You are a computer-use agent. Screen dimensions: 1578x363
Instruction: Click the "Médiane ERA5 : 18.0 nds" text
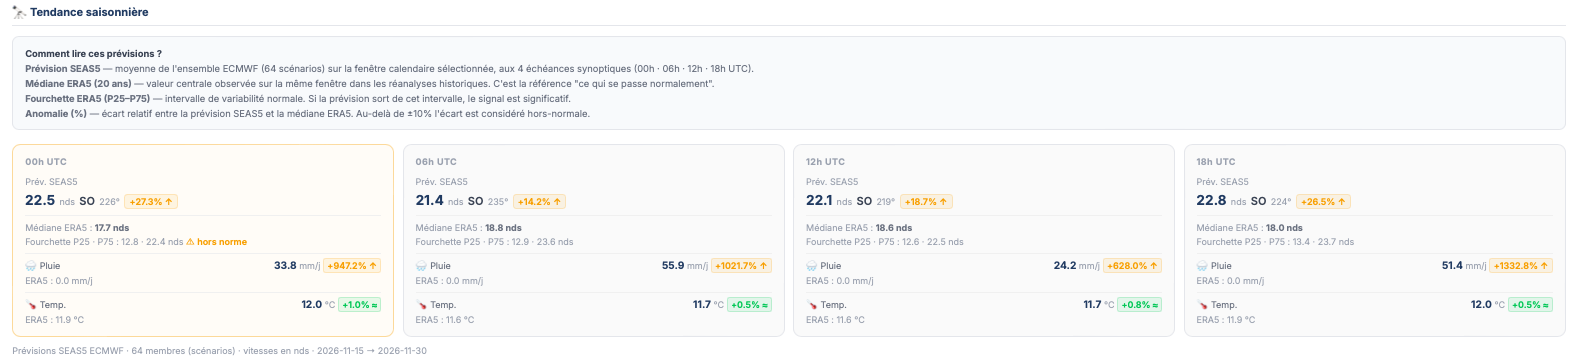click(1249, 228)
